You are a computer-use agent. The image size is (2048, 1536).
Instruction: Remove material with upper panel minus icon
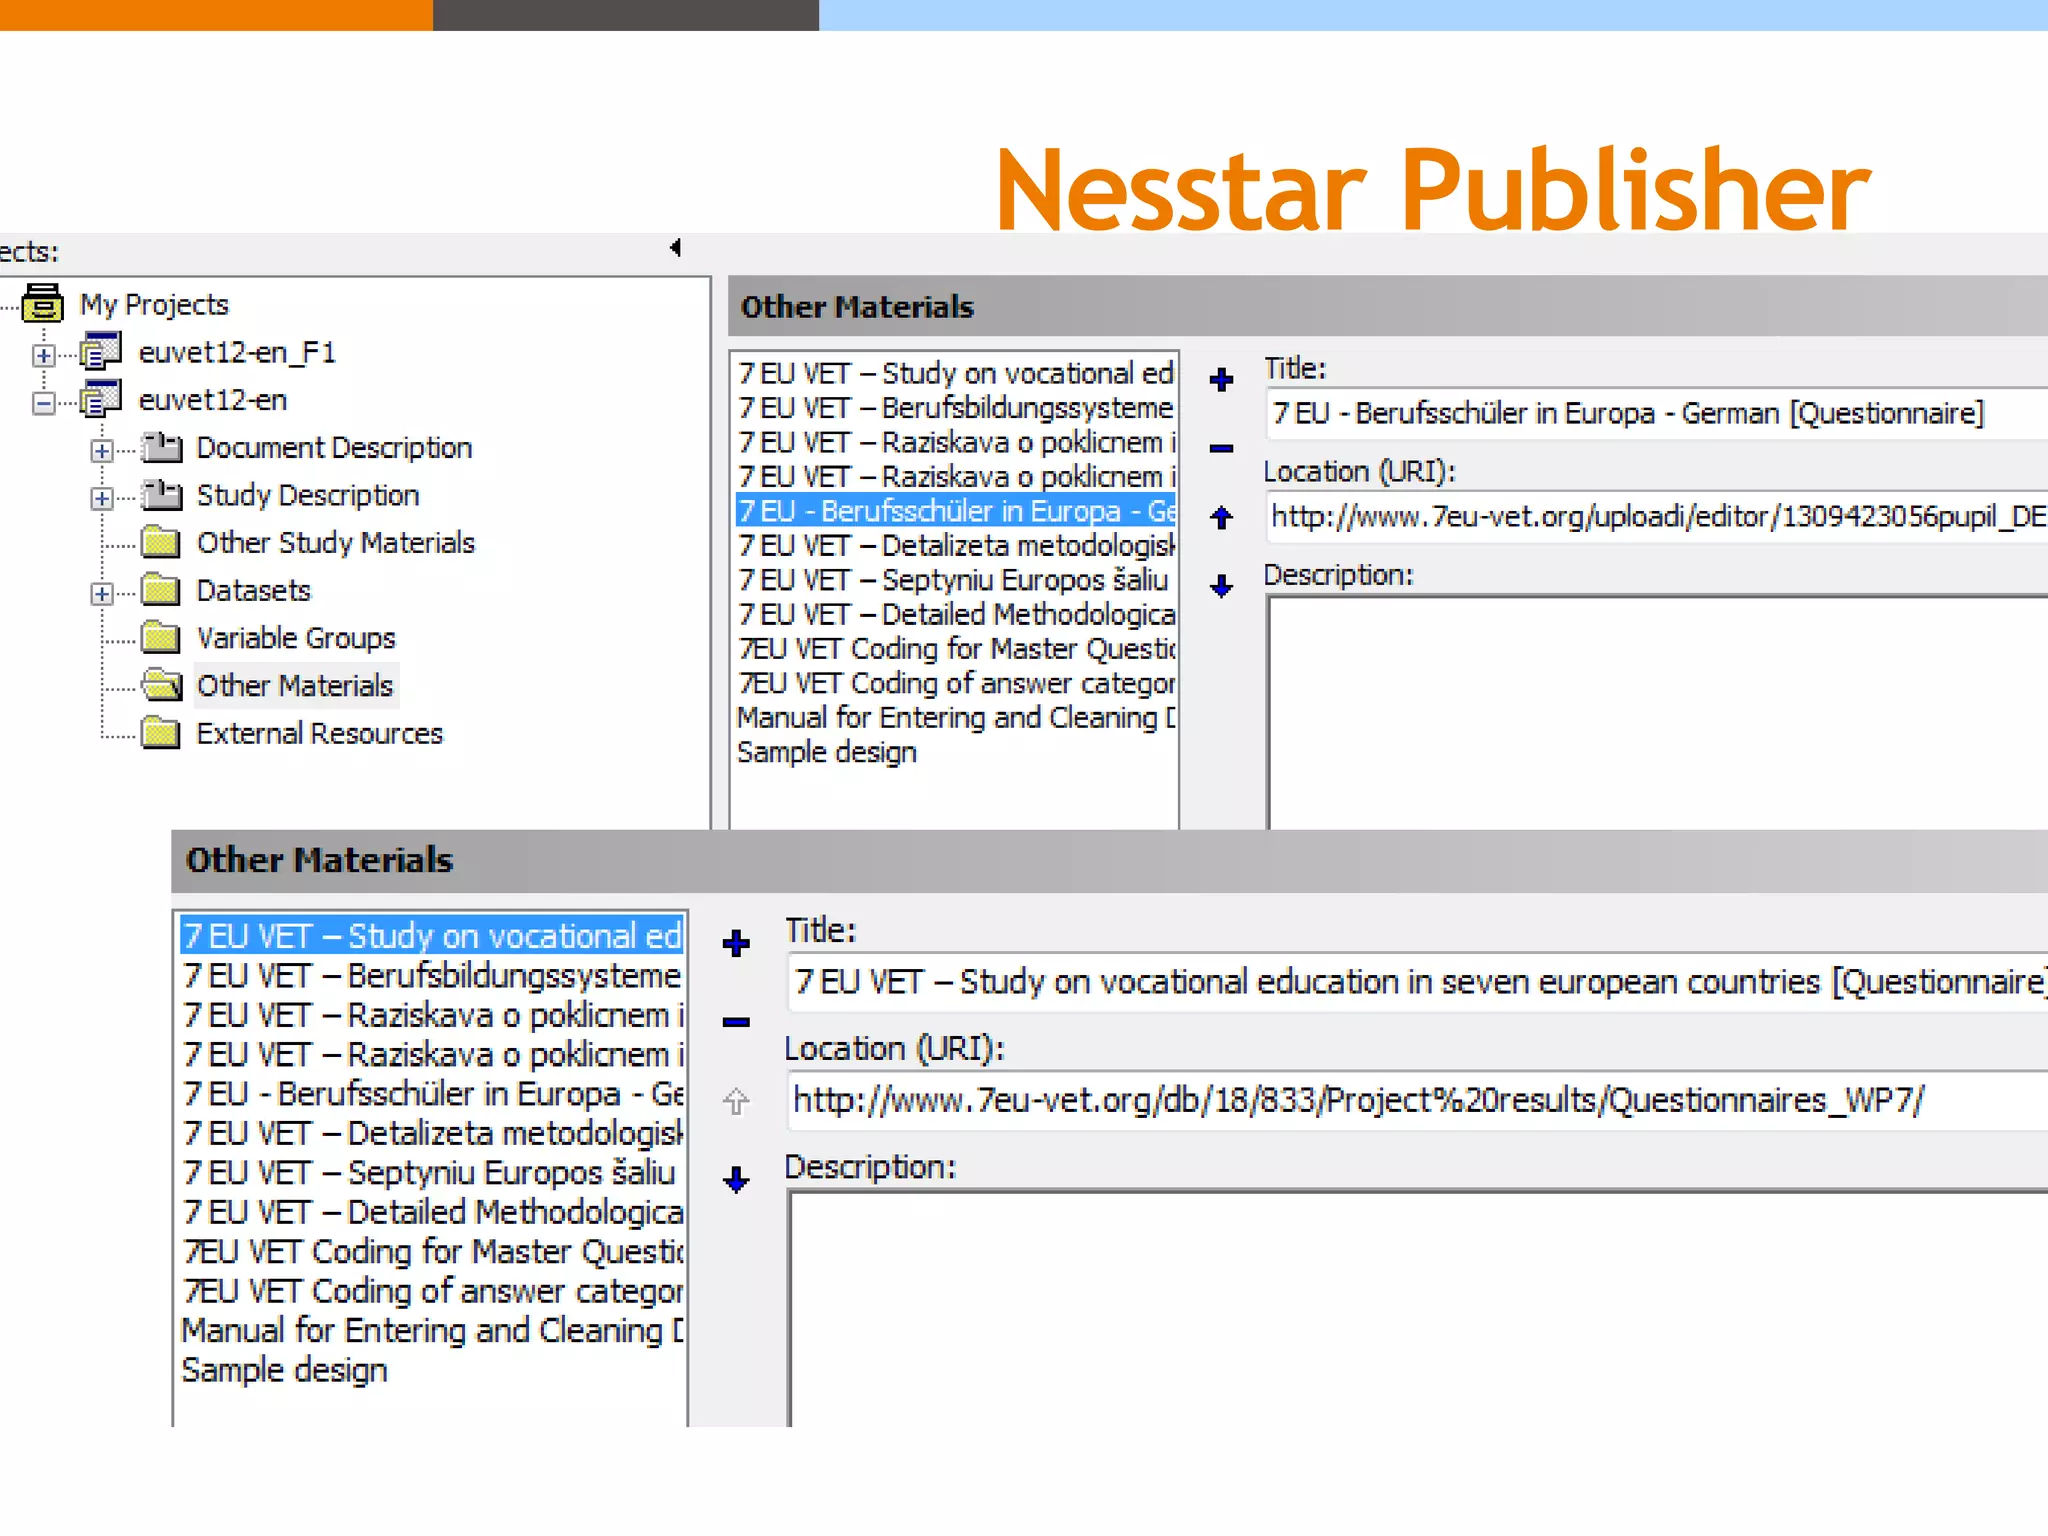1221,448
